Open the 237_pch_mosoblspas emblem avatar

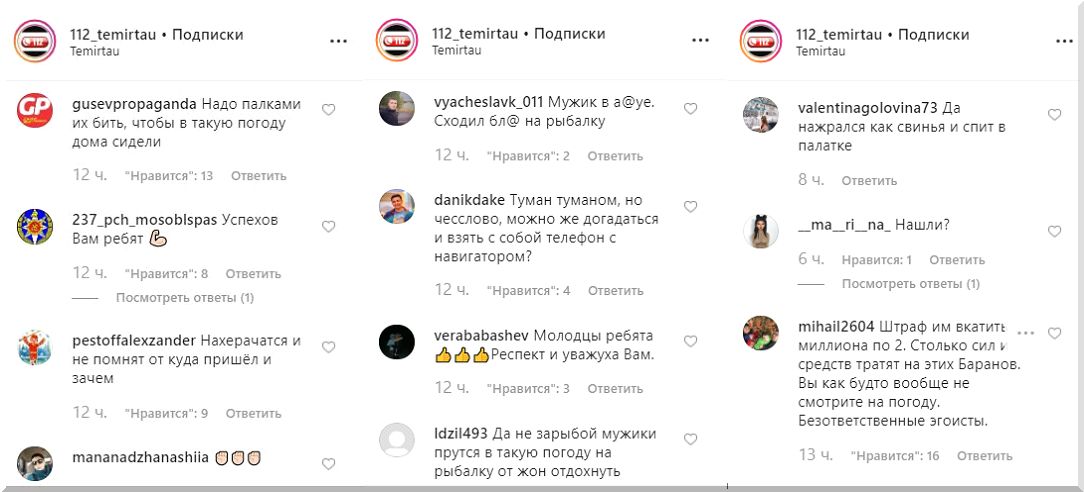click(x=35, y=227)
